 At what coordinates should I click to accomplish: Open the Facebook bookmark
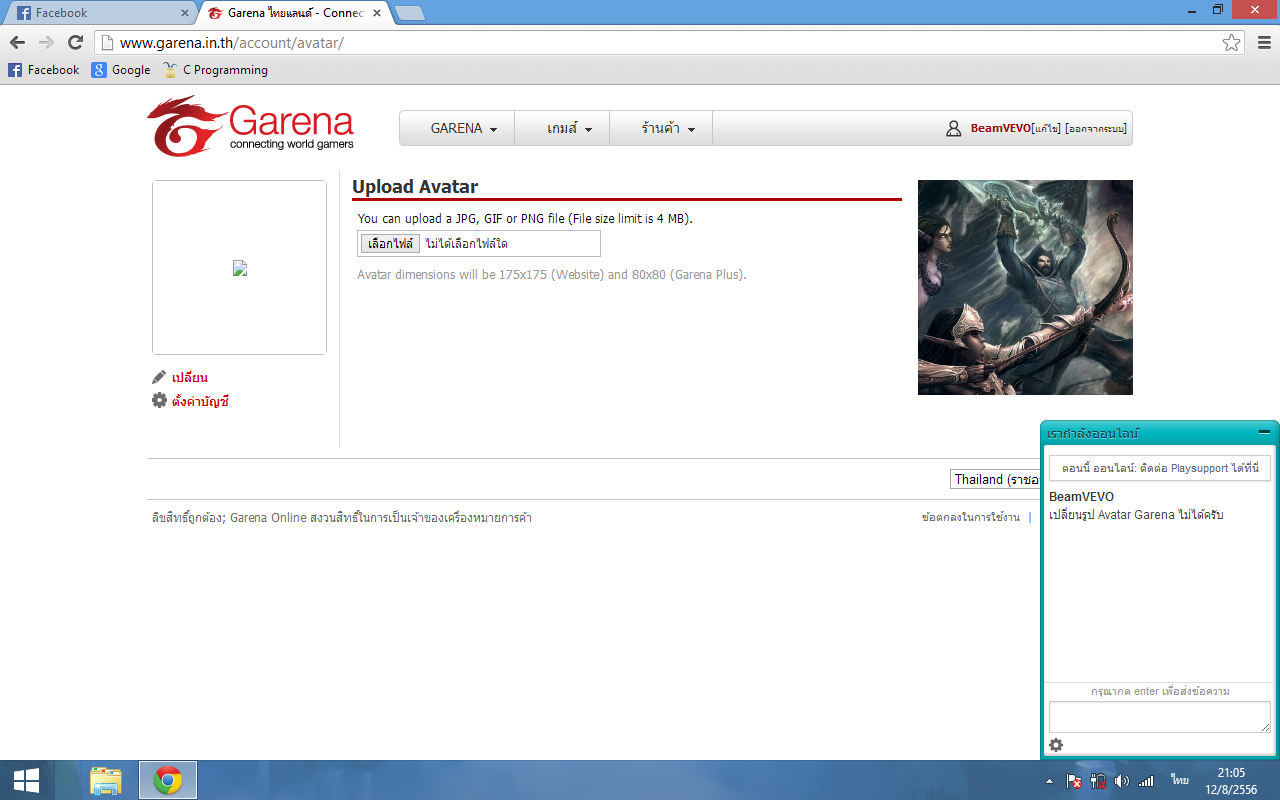(44, 70)
